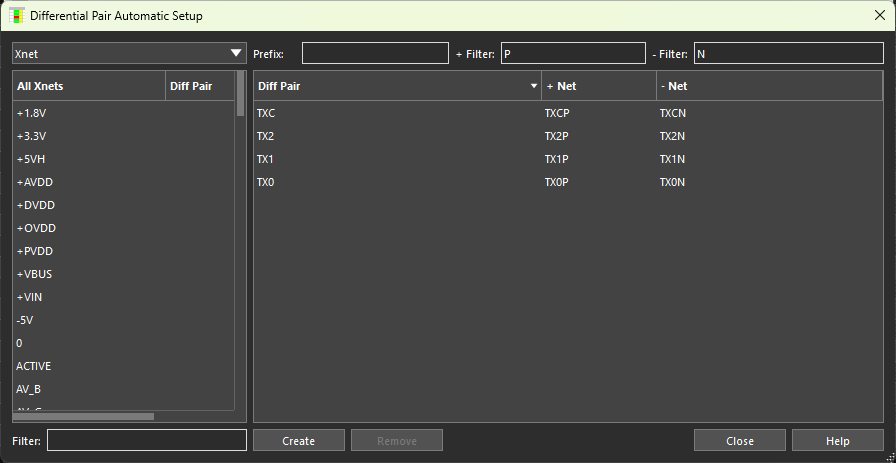
Task: Select the TX2 diff pair row
Action: [265, 136]
